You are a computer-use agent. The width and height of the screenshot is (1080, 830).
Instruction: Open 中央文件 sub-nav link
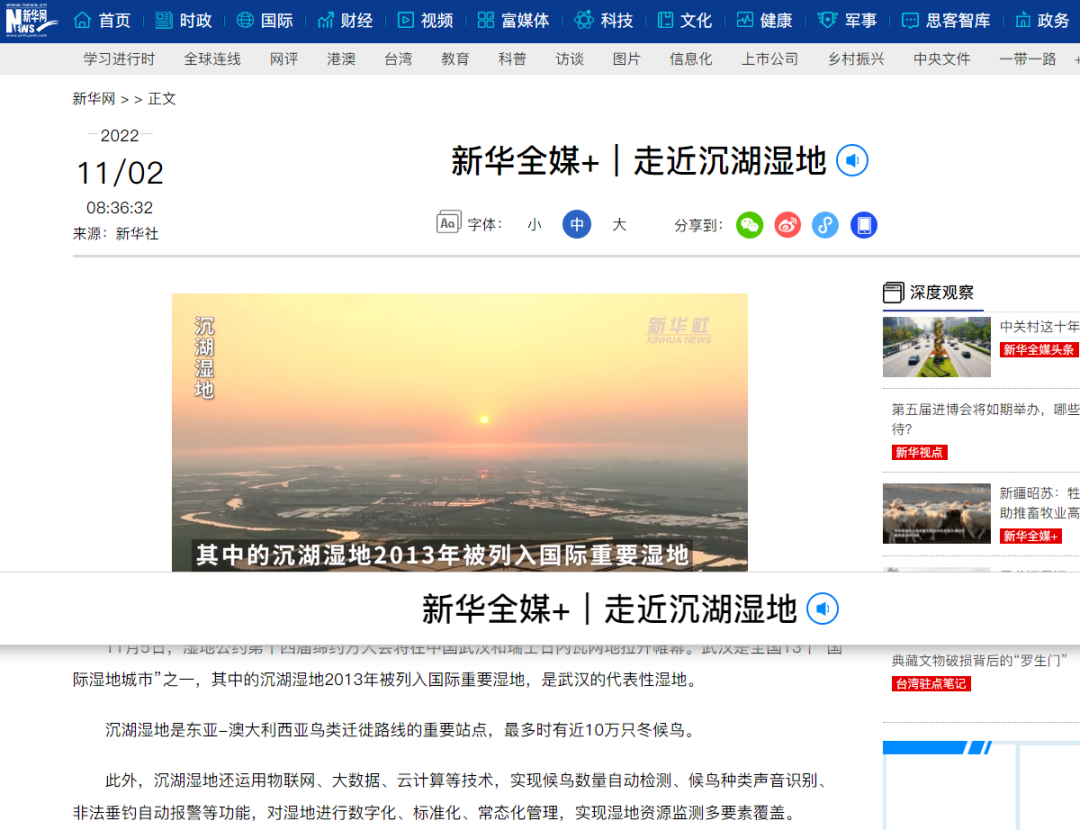(x=942, y=59)
